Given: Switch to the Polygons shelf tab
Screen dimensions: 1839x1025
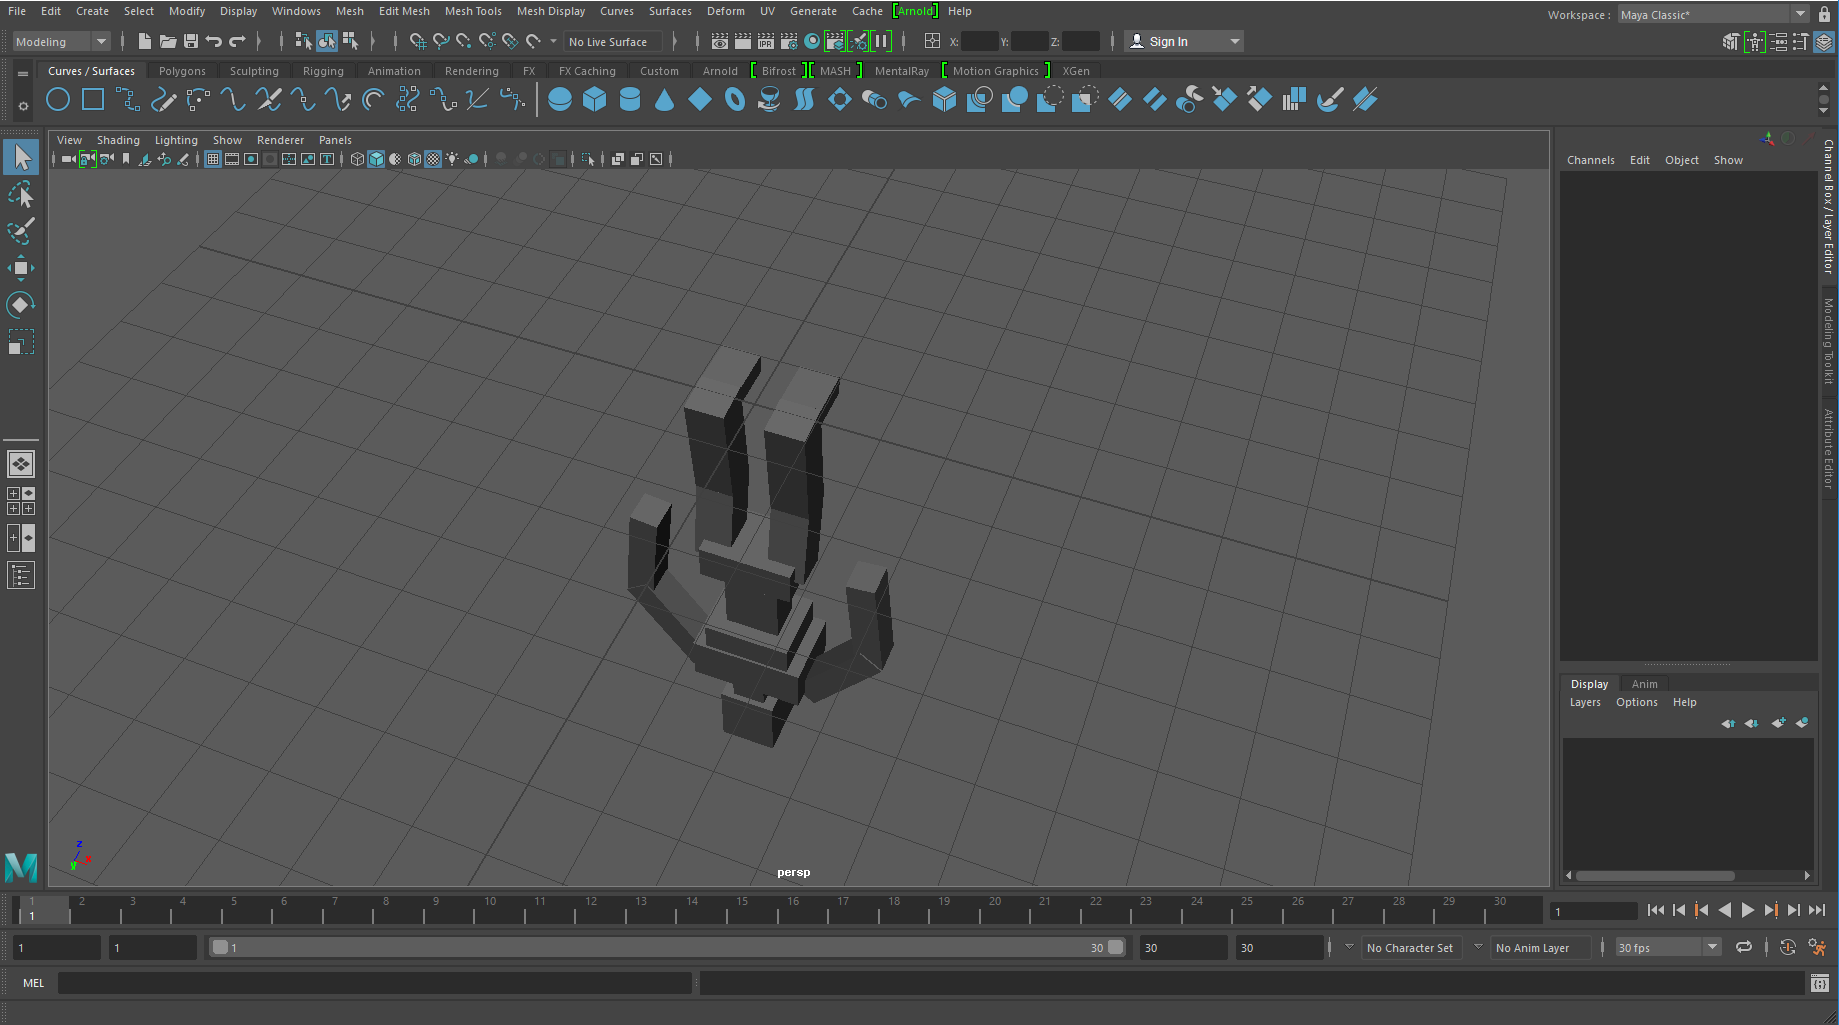Looking at the screenshot, I should 182,71.
